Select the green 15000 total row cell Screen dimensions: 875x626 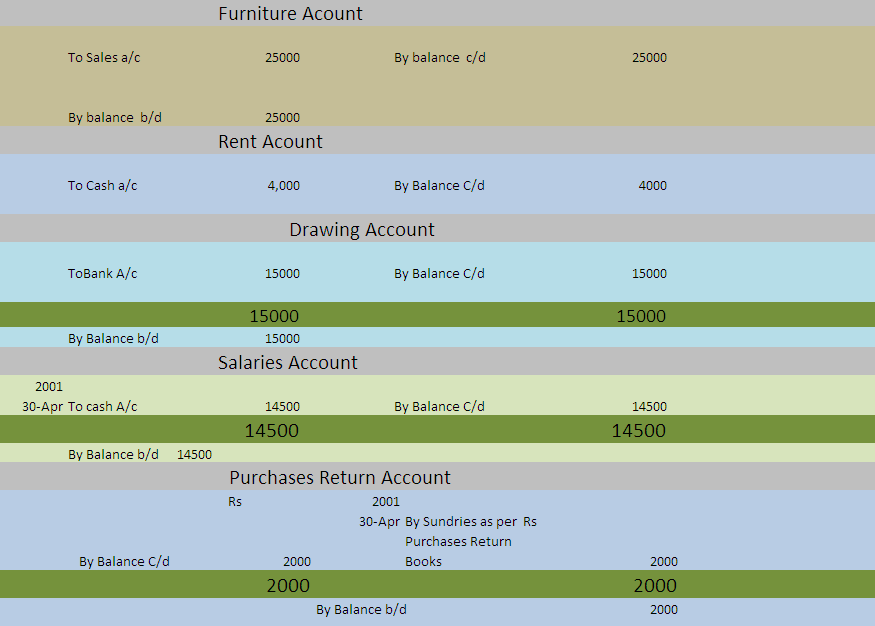click(276, 315)
